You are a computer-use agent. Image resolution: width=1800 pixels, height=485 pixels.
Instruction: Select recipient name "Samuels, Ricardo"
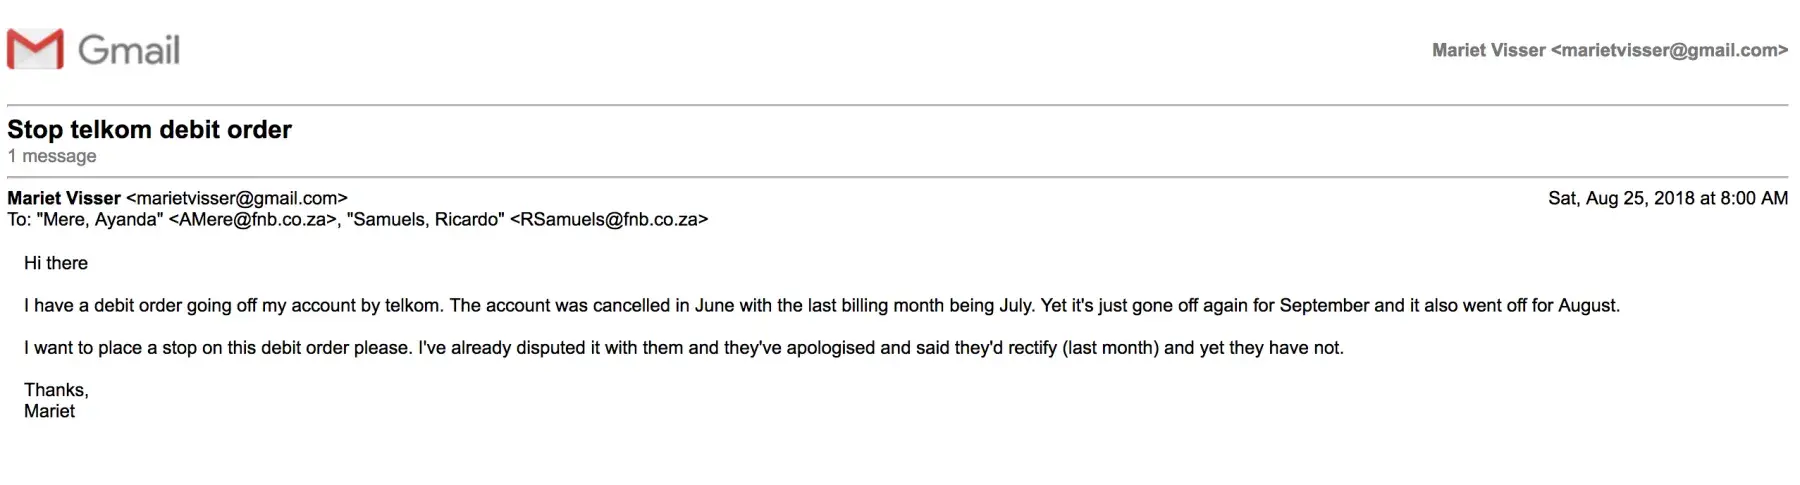coord(425,219)
